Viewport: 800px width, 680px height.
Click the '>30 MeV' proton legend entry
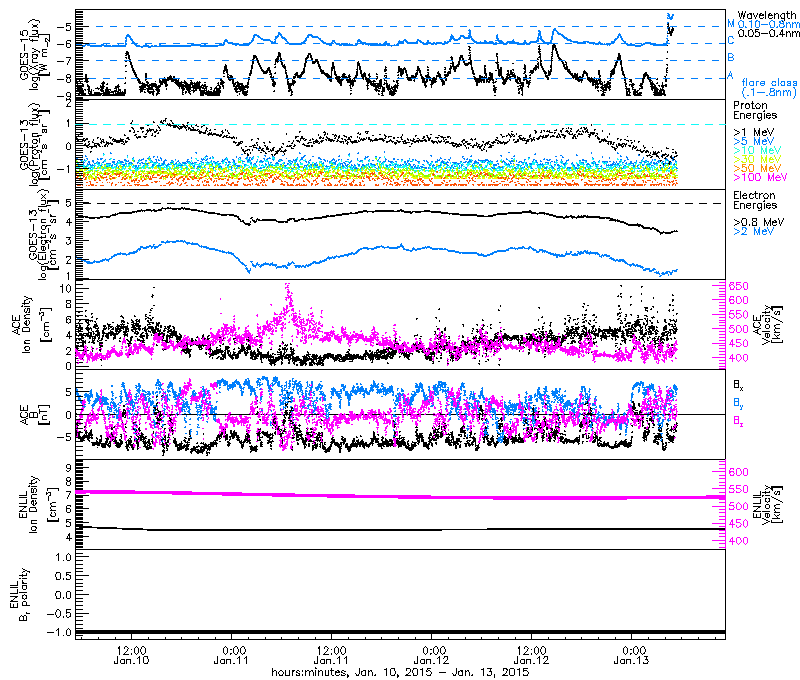pyautogui.click(x=757, y=159)
